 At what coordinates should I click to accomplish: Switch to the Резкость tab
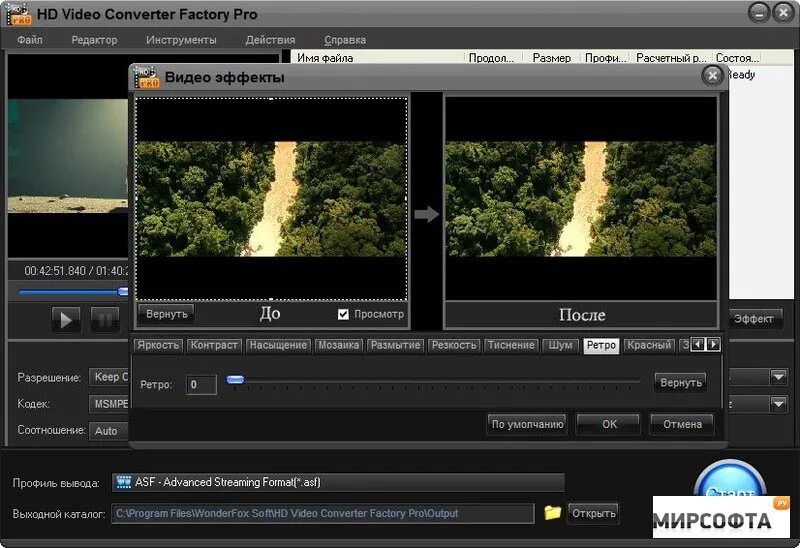click(454, 345)
